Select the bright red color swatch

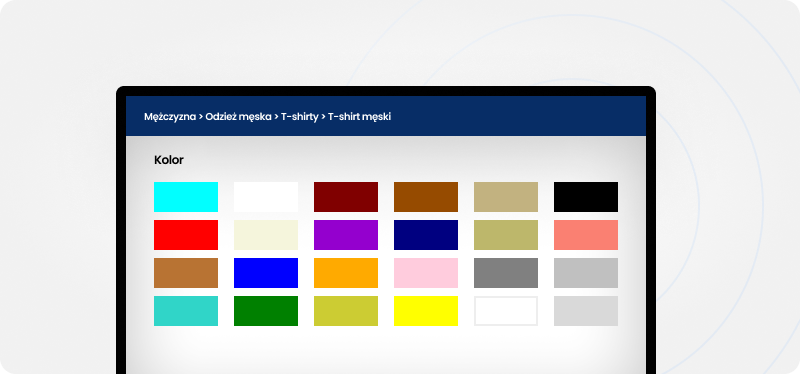point(186,235)
